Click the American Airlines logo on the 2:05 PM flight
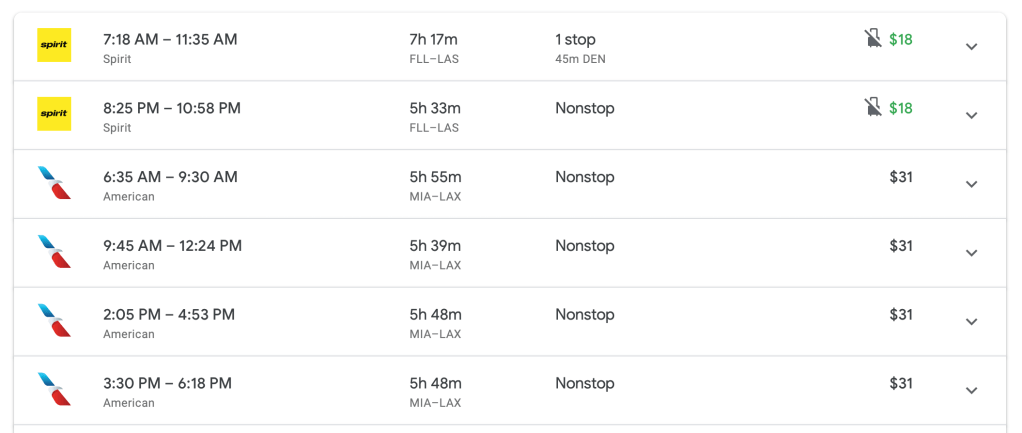 pyautogui.click(x=54, y=321)
